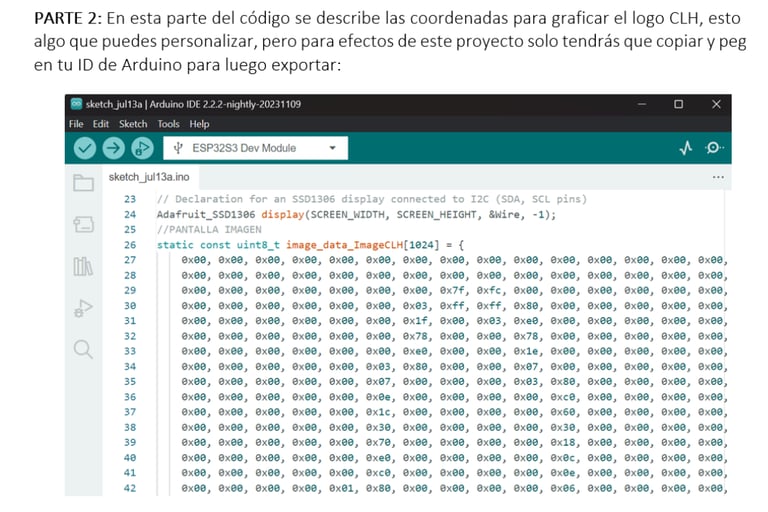Click the 0x0c value on line 40
768x512 pixels.
coord(563,458)
